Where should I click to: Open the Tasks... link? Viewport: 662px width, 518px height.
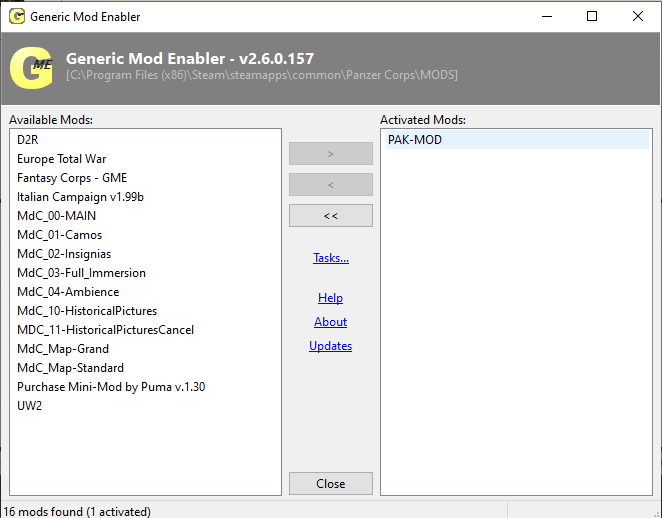[x=331, y=258]
